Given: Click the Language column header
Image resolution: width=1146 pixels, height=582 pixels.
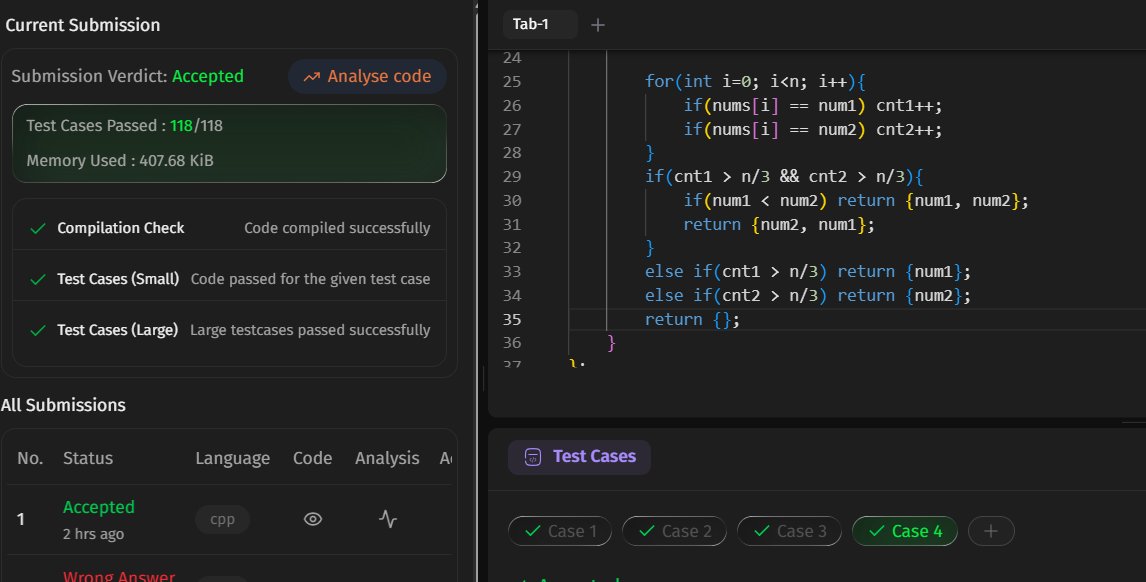Looking at the screenshot, I should [232, 458].
